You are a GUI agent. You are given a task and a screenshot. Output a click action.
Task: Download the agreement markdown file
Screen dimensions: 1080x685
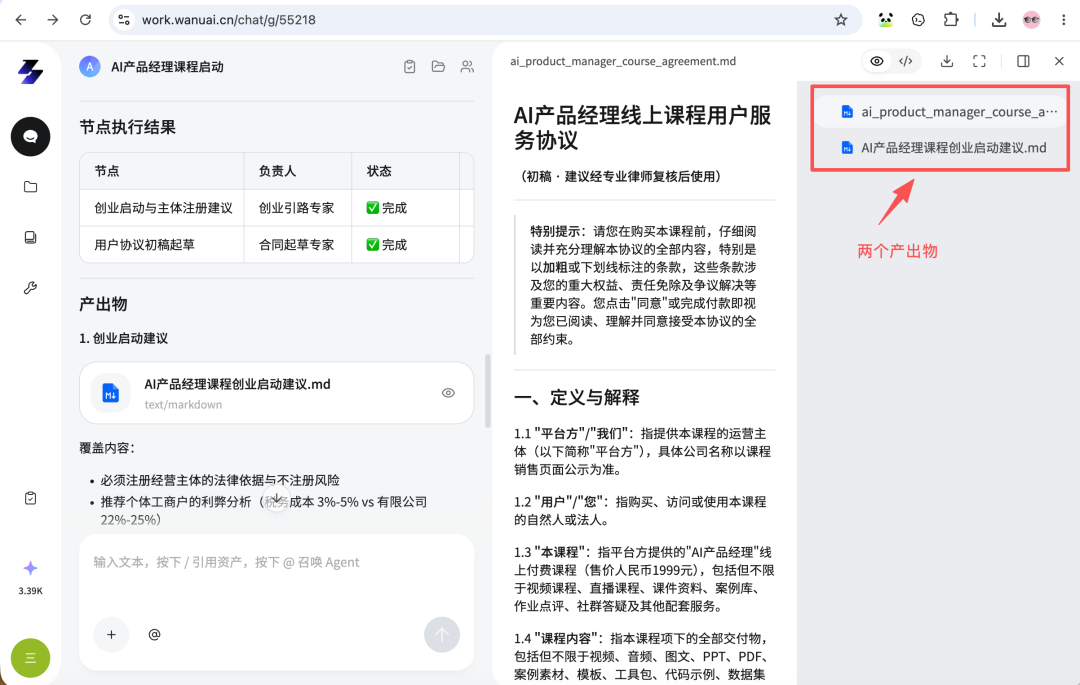[x=947, y=61]
